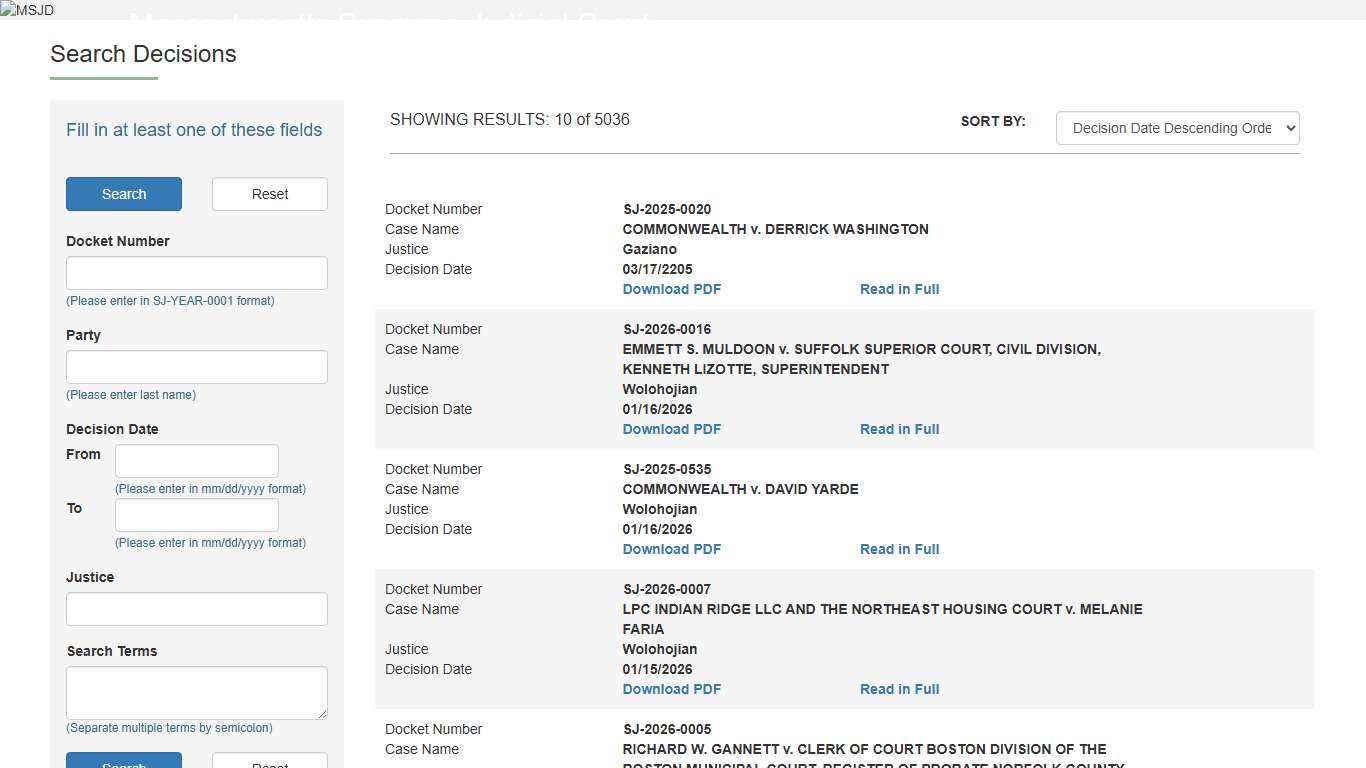The width and height of the screenshot is (1366, 768).
Task: Click the top Reset button above Docket Number
Action: point(269,194)
